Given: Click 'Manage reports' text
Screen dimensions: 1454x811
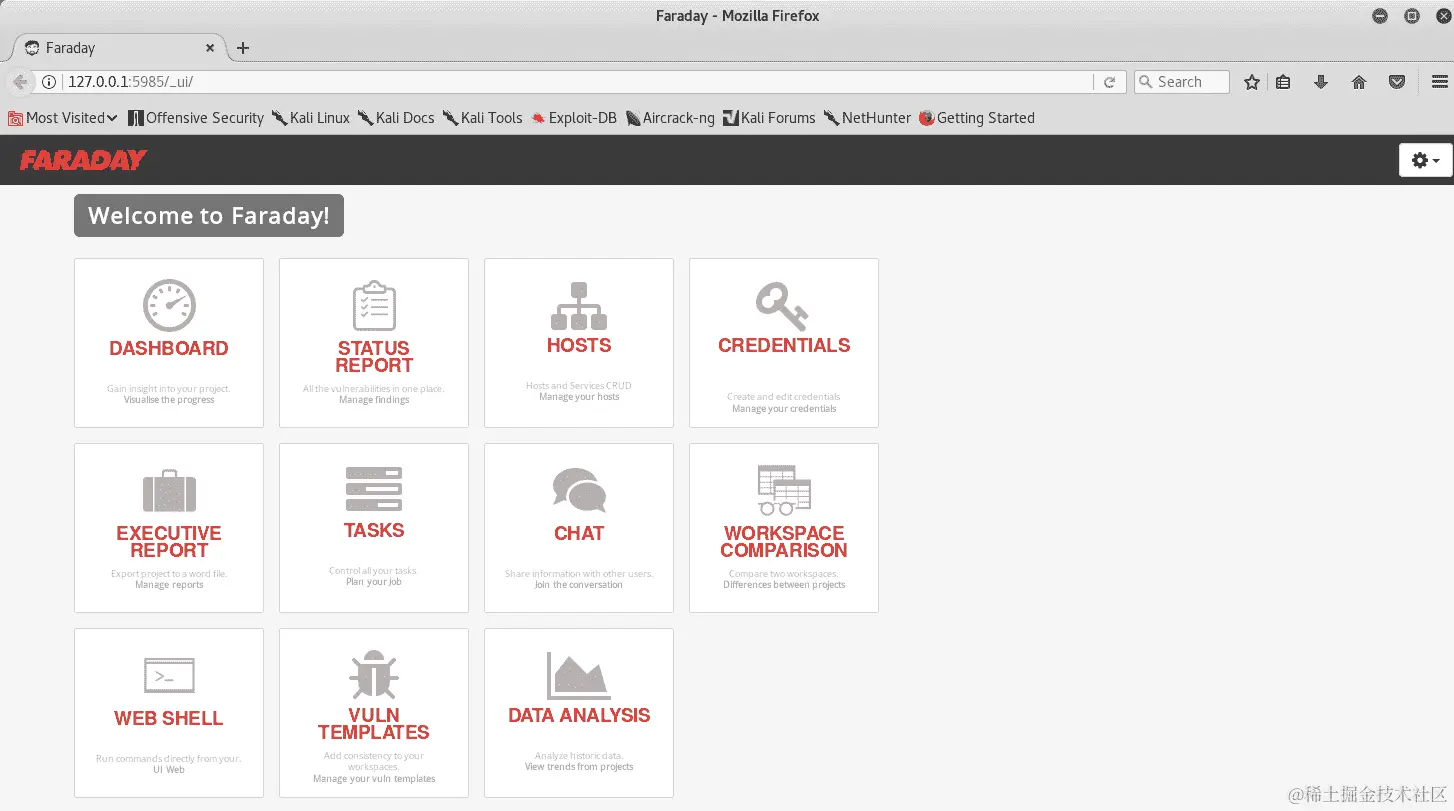Looking at the screenshot, I should click(x=169, y=585).
